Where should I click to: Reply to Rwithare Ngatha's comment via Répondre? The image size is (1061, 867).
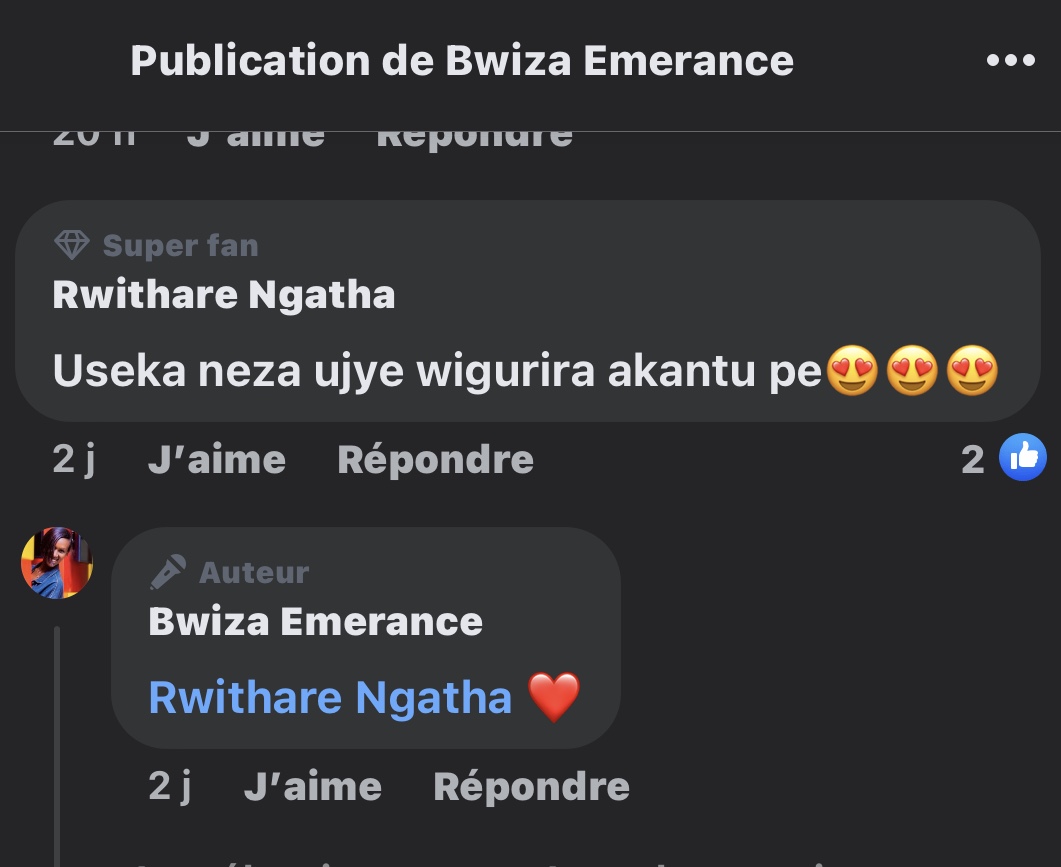[x=436, y=460]
